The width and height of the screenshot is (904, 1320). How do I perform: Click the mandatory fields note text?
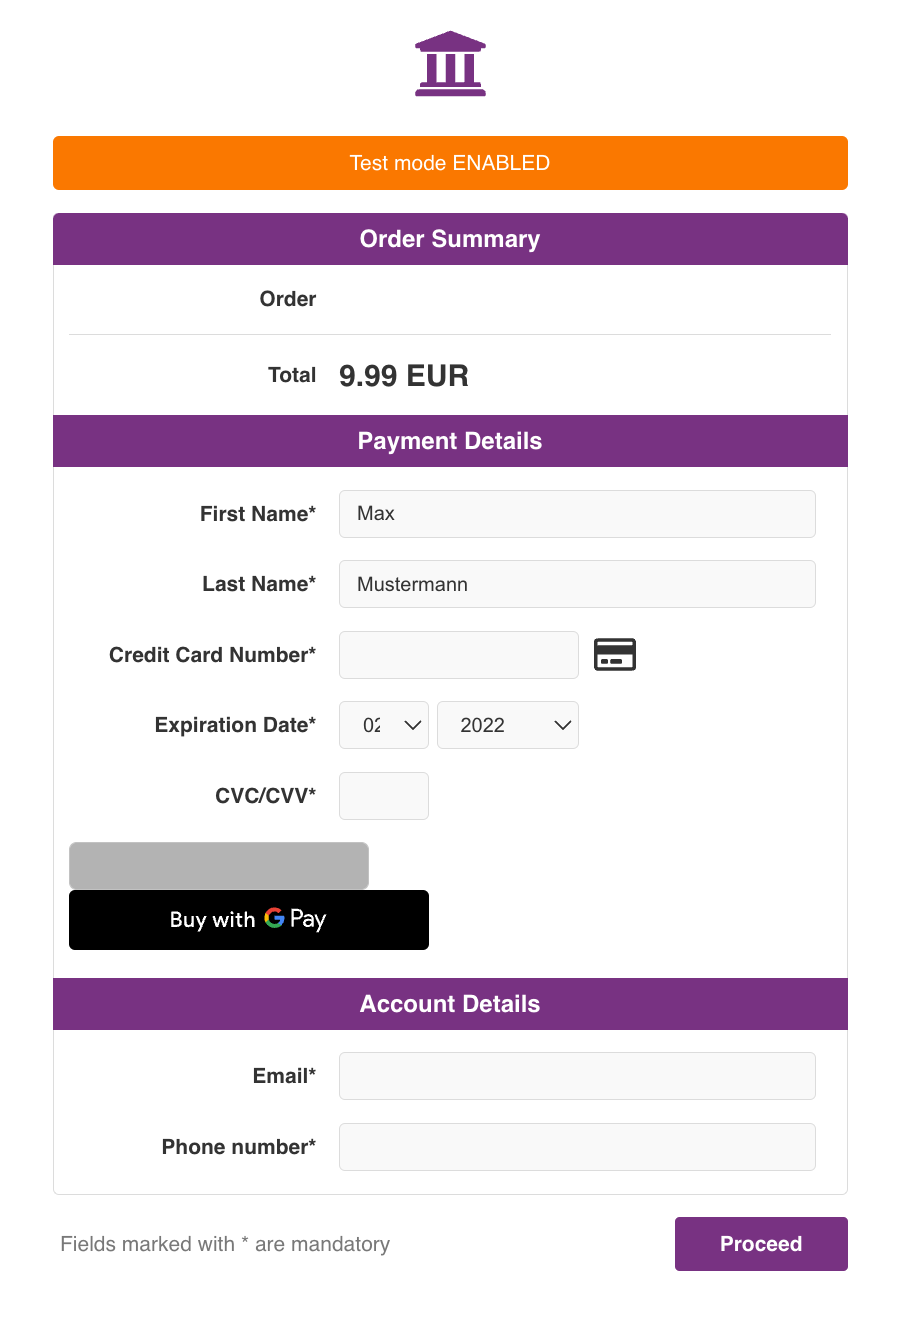tap(225, 1244)
